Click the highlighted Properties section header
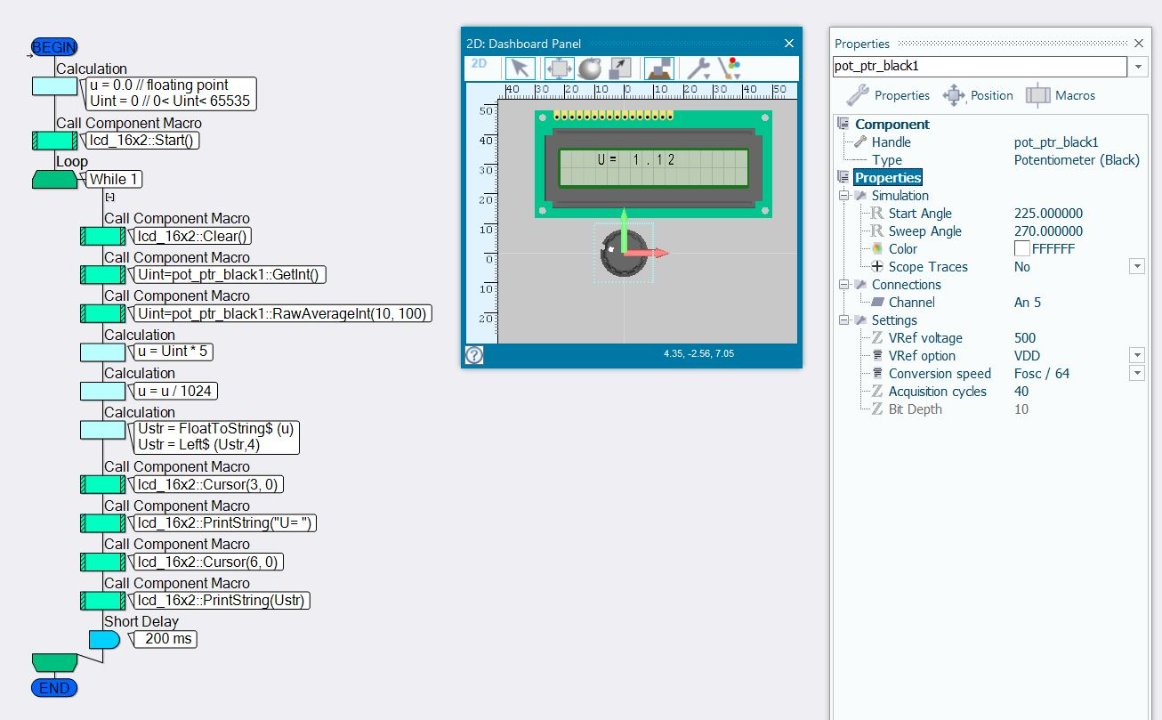 888,178
